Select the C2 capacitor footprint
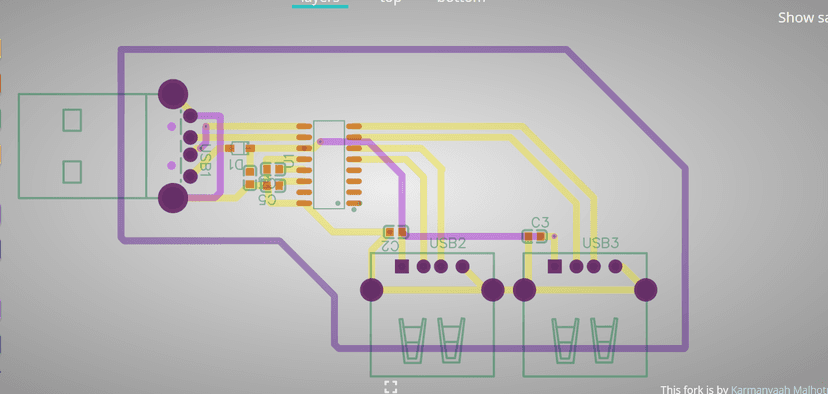 pyautogui.click(x=396, y=232)
